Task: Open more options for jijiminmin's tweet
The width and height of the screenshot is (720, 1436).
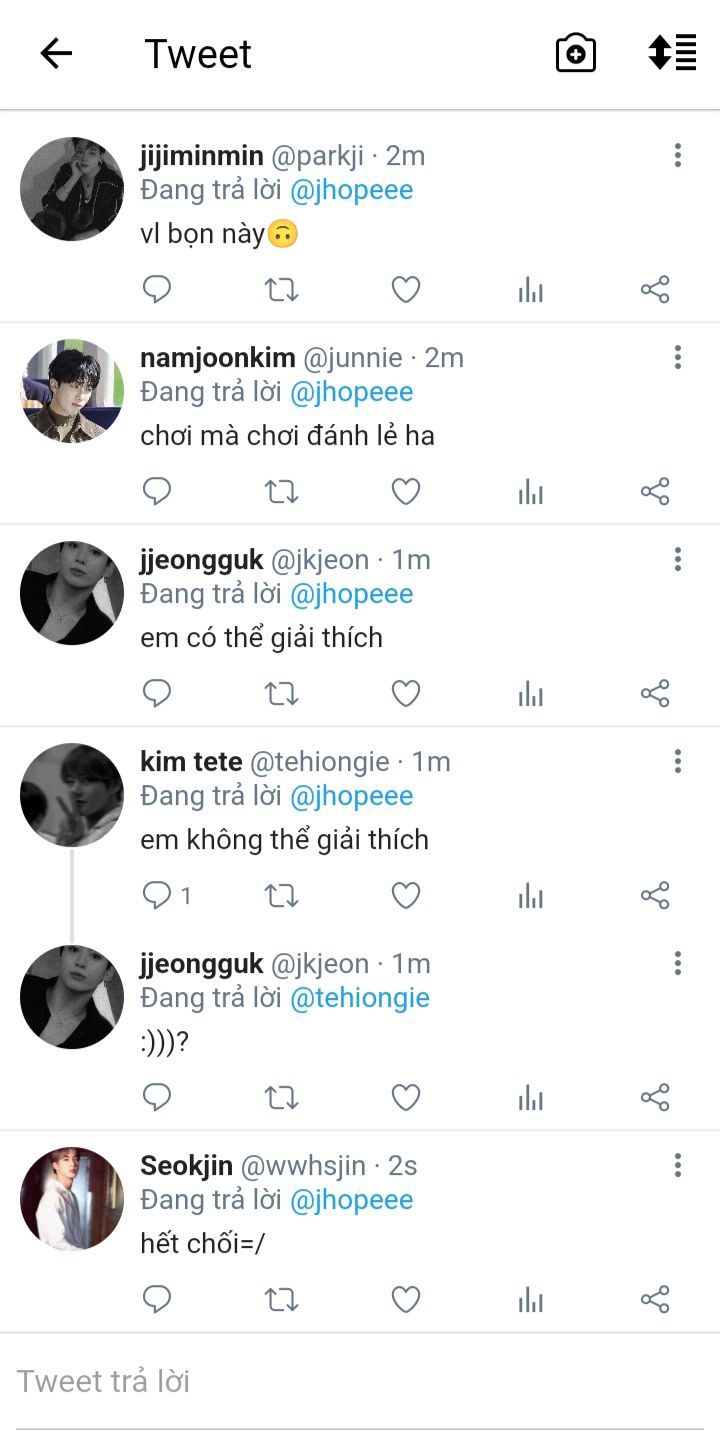Action: (x=678, y=155)
